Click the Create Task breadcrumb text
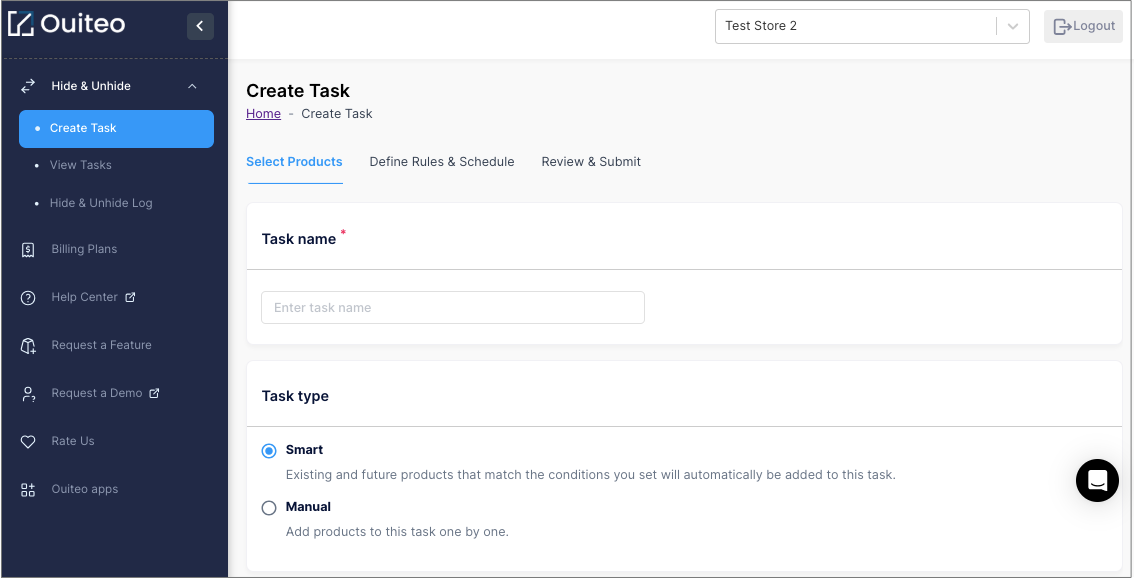Image resolution: width=1134 pixels, height=578 pixels. (337, 114)
